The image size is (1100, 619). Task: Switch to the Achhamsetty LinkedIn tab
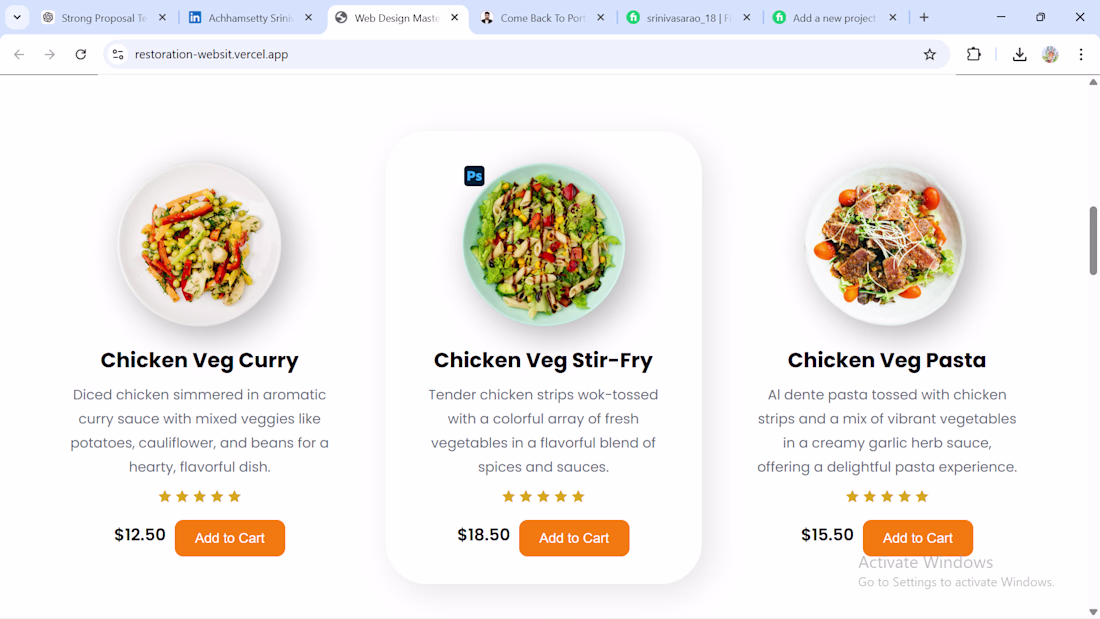[249, 18]
